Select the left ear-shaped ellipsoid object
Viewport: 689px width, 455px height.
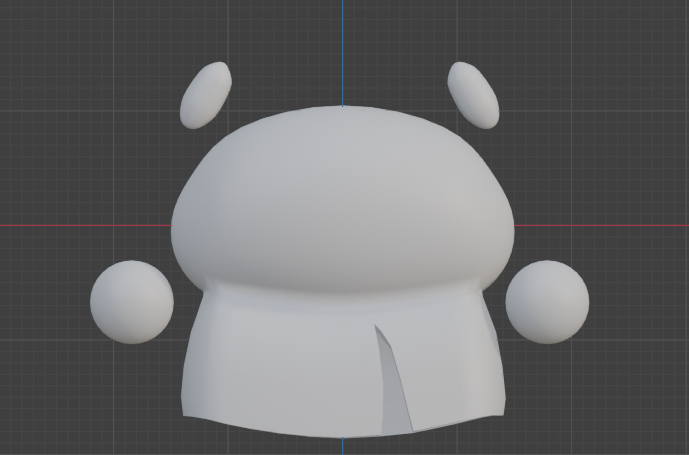tap(206, 95)
